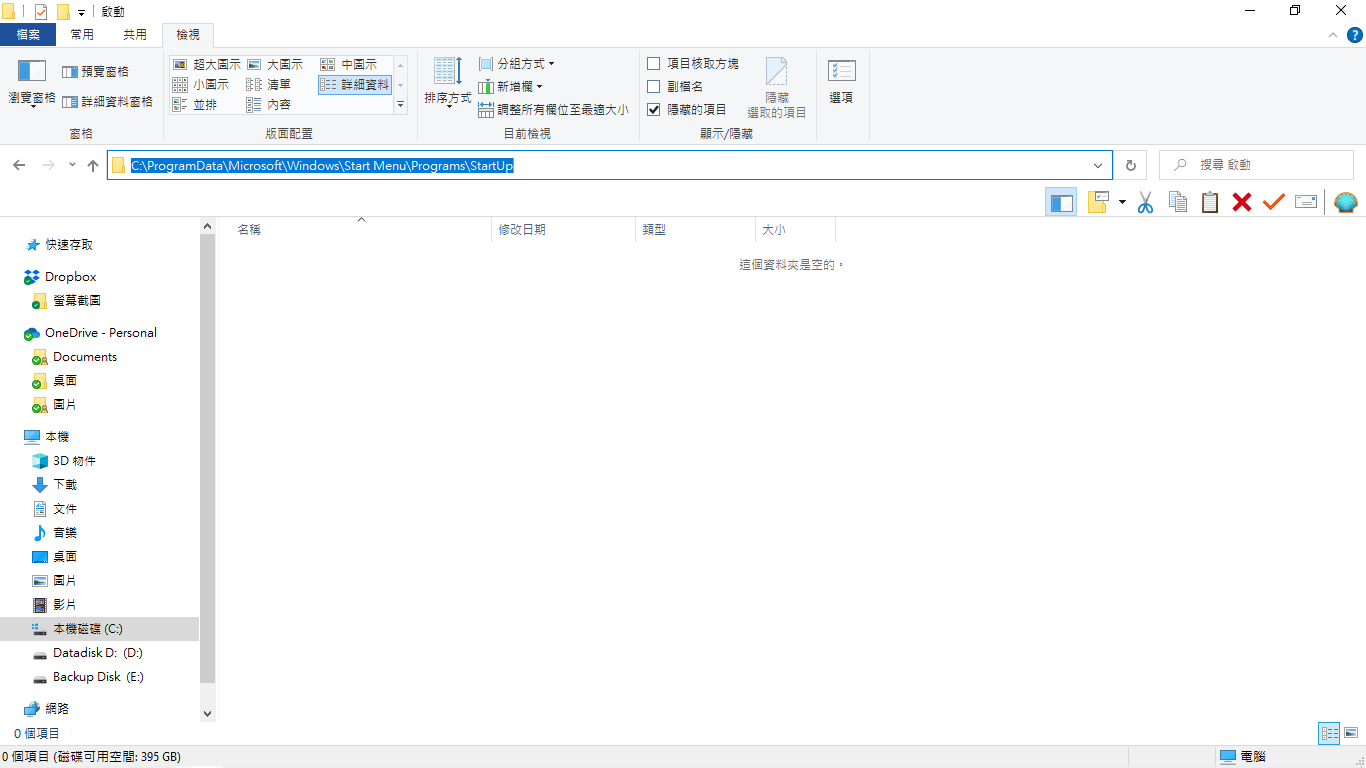The height and width of the screenshot is (768, 1366).
Task: Refresh the StartUp folder view
Action: click(1131, 165)
